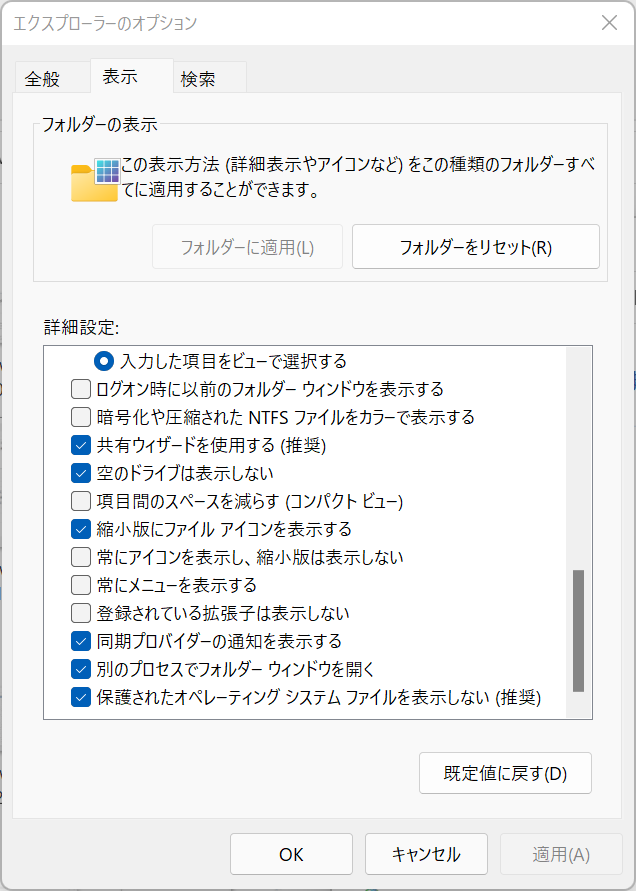Click the folder view icon in フォルダーの表示
The height and width of the screenshot is (891, 636).
pyautogui.click(x=95, y=180)
